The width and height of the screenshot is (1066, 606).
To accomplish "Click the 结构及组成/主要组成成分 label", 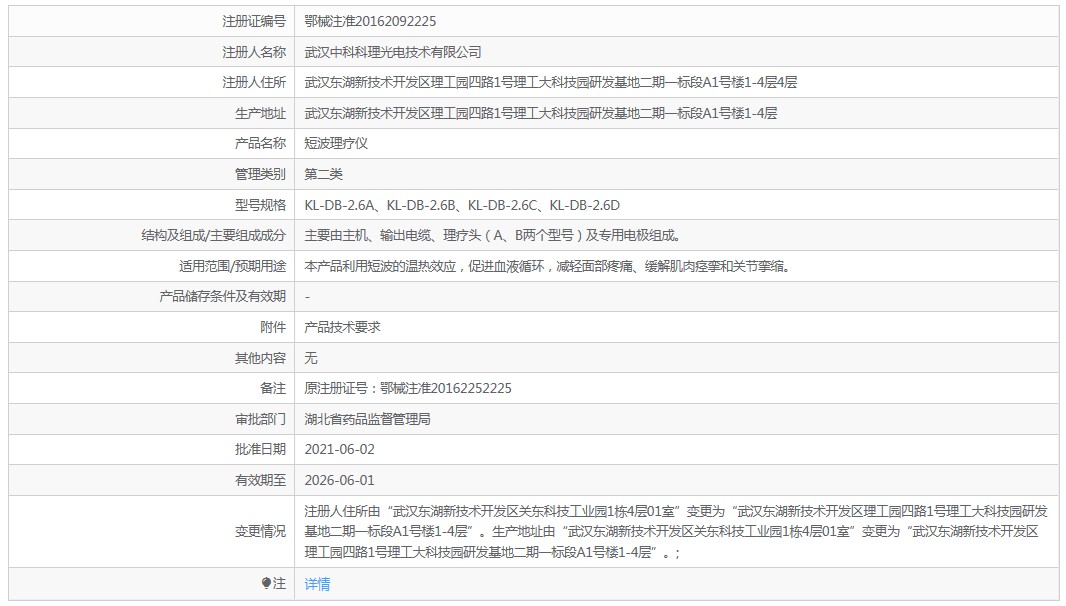I will coord(213,235).
